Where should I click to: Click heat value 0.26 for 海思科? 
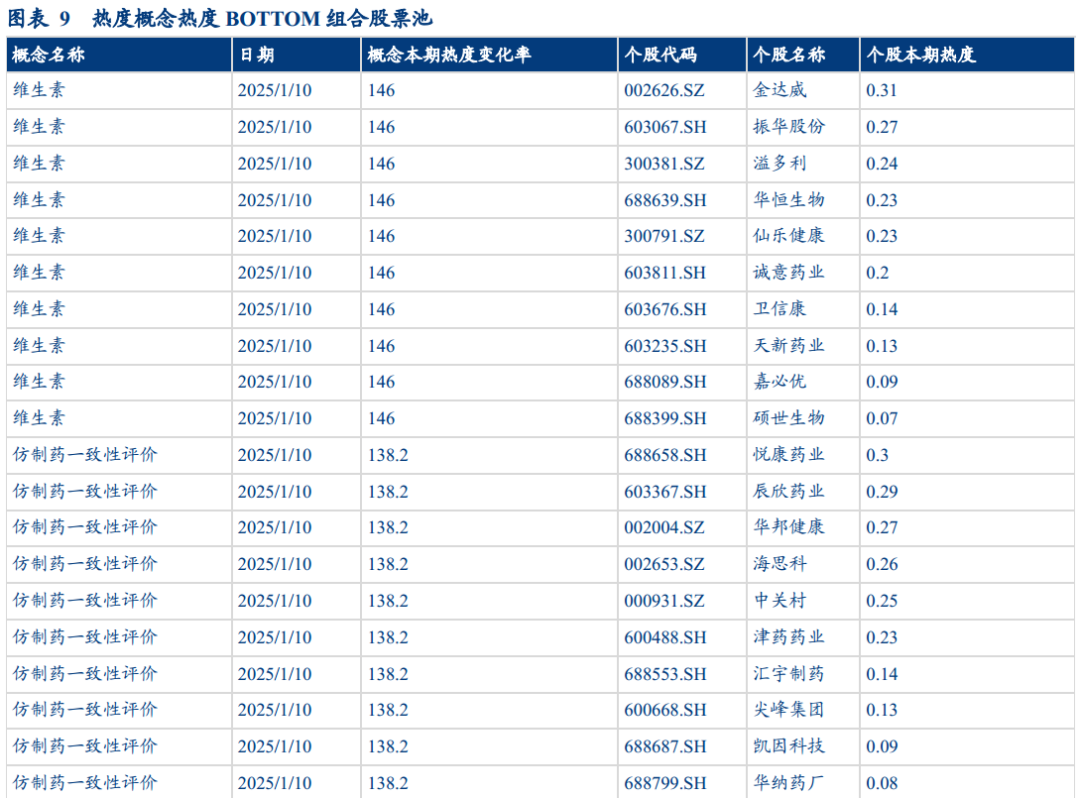(882, 563)
